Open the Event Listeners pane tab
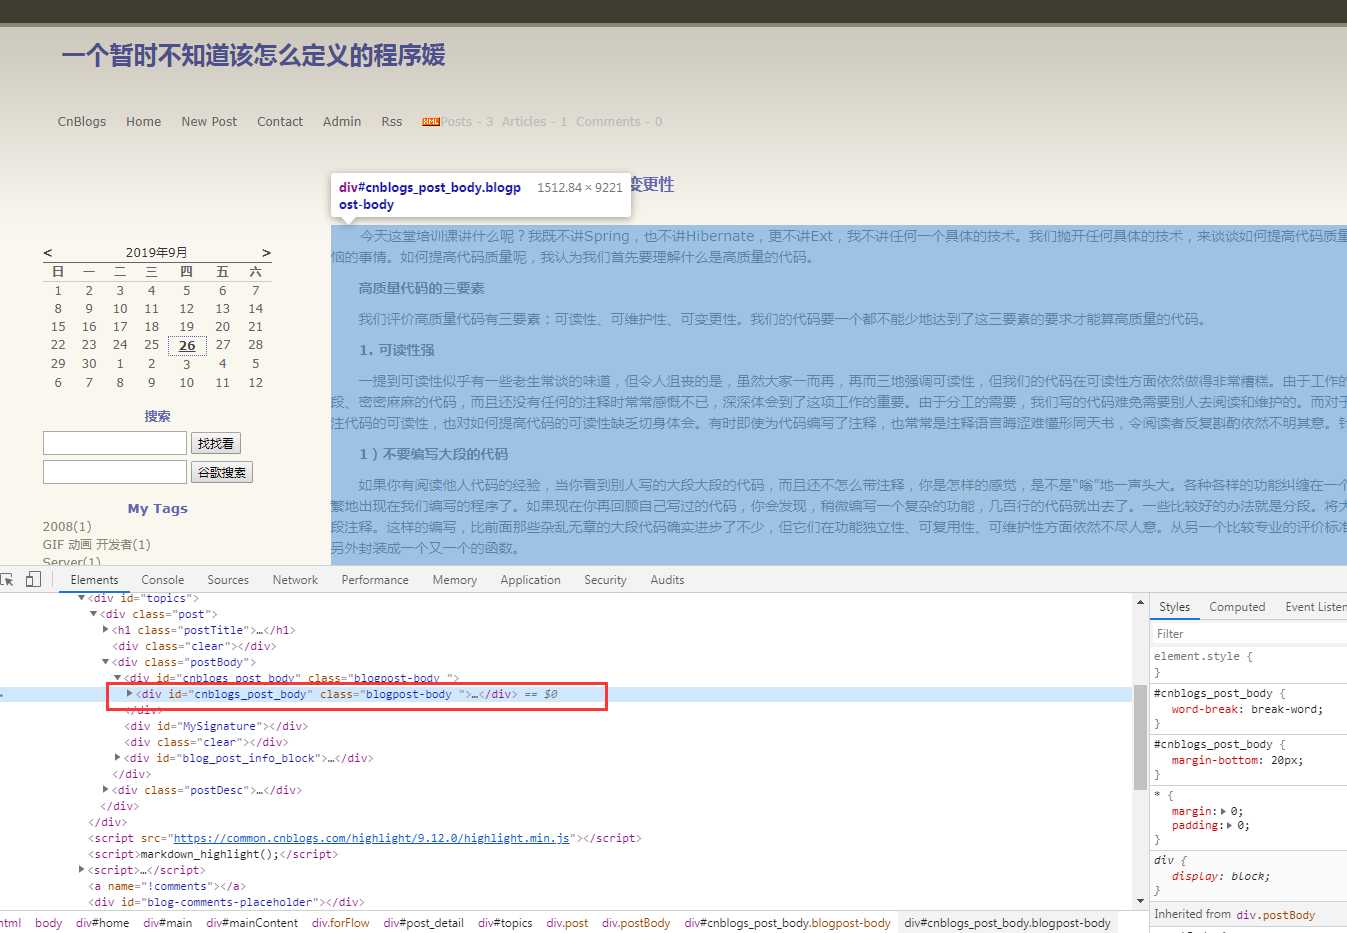Image resolution: width=1347 pixels, height=933 pixels. [1315, 607]
